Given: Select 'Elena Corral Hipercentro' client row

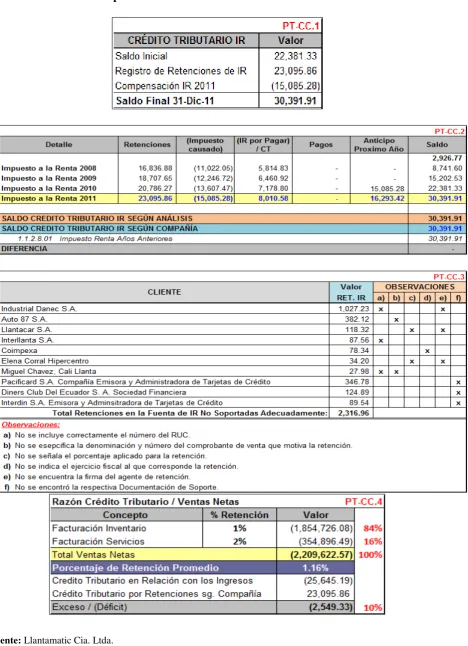Looking at the screenshot, I should tap(233, 361).
